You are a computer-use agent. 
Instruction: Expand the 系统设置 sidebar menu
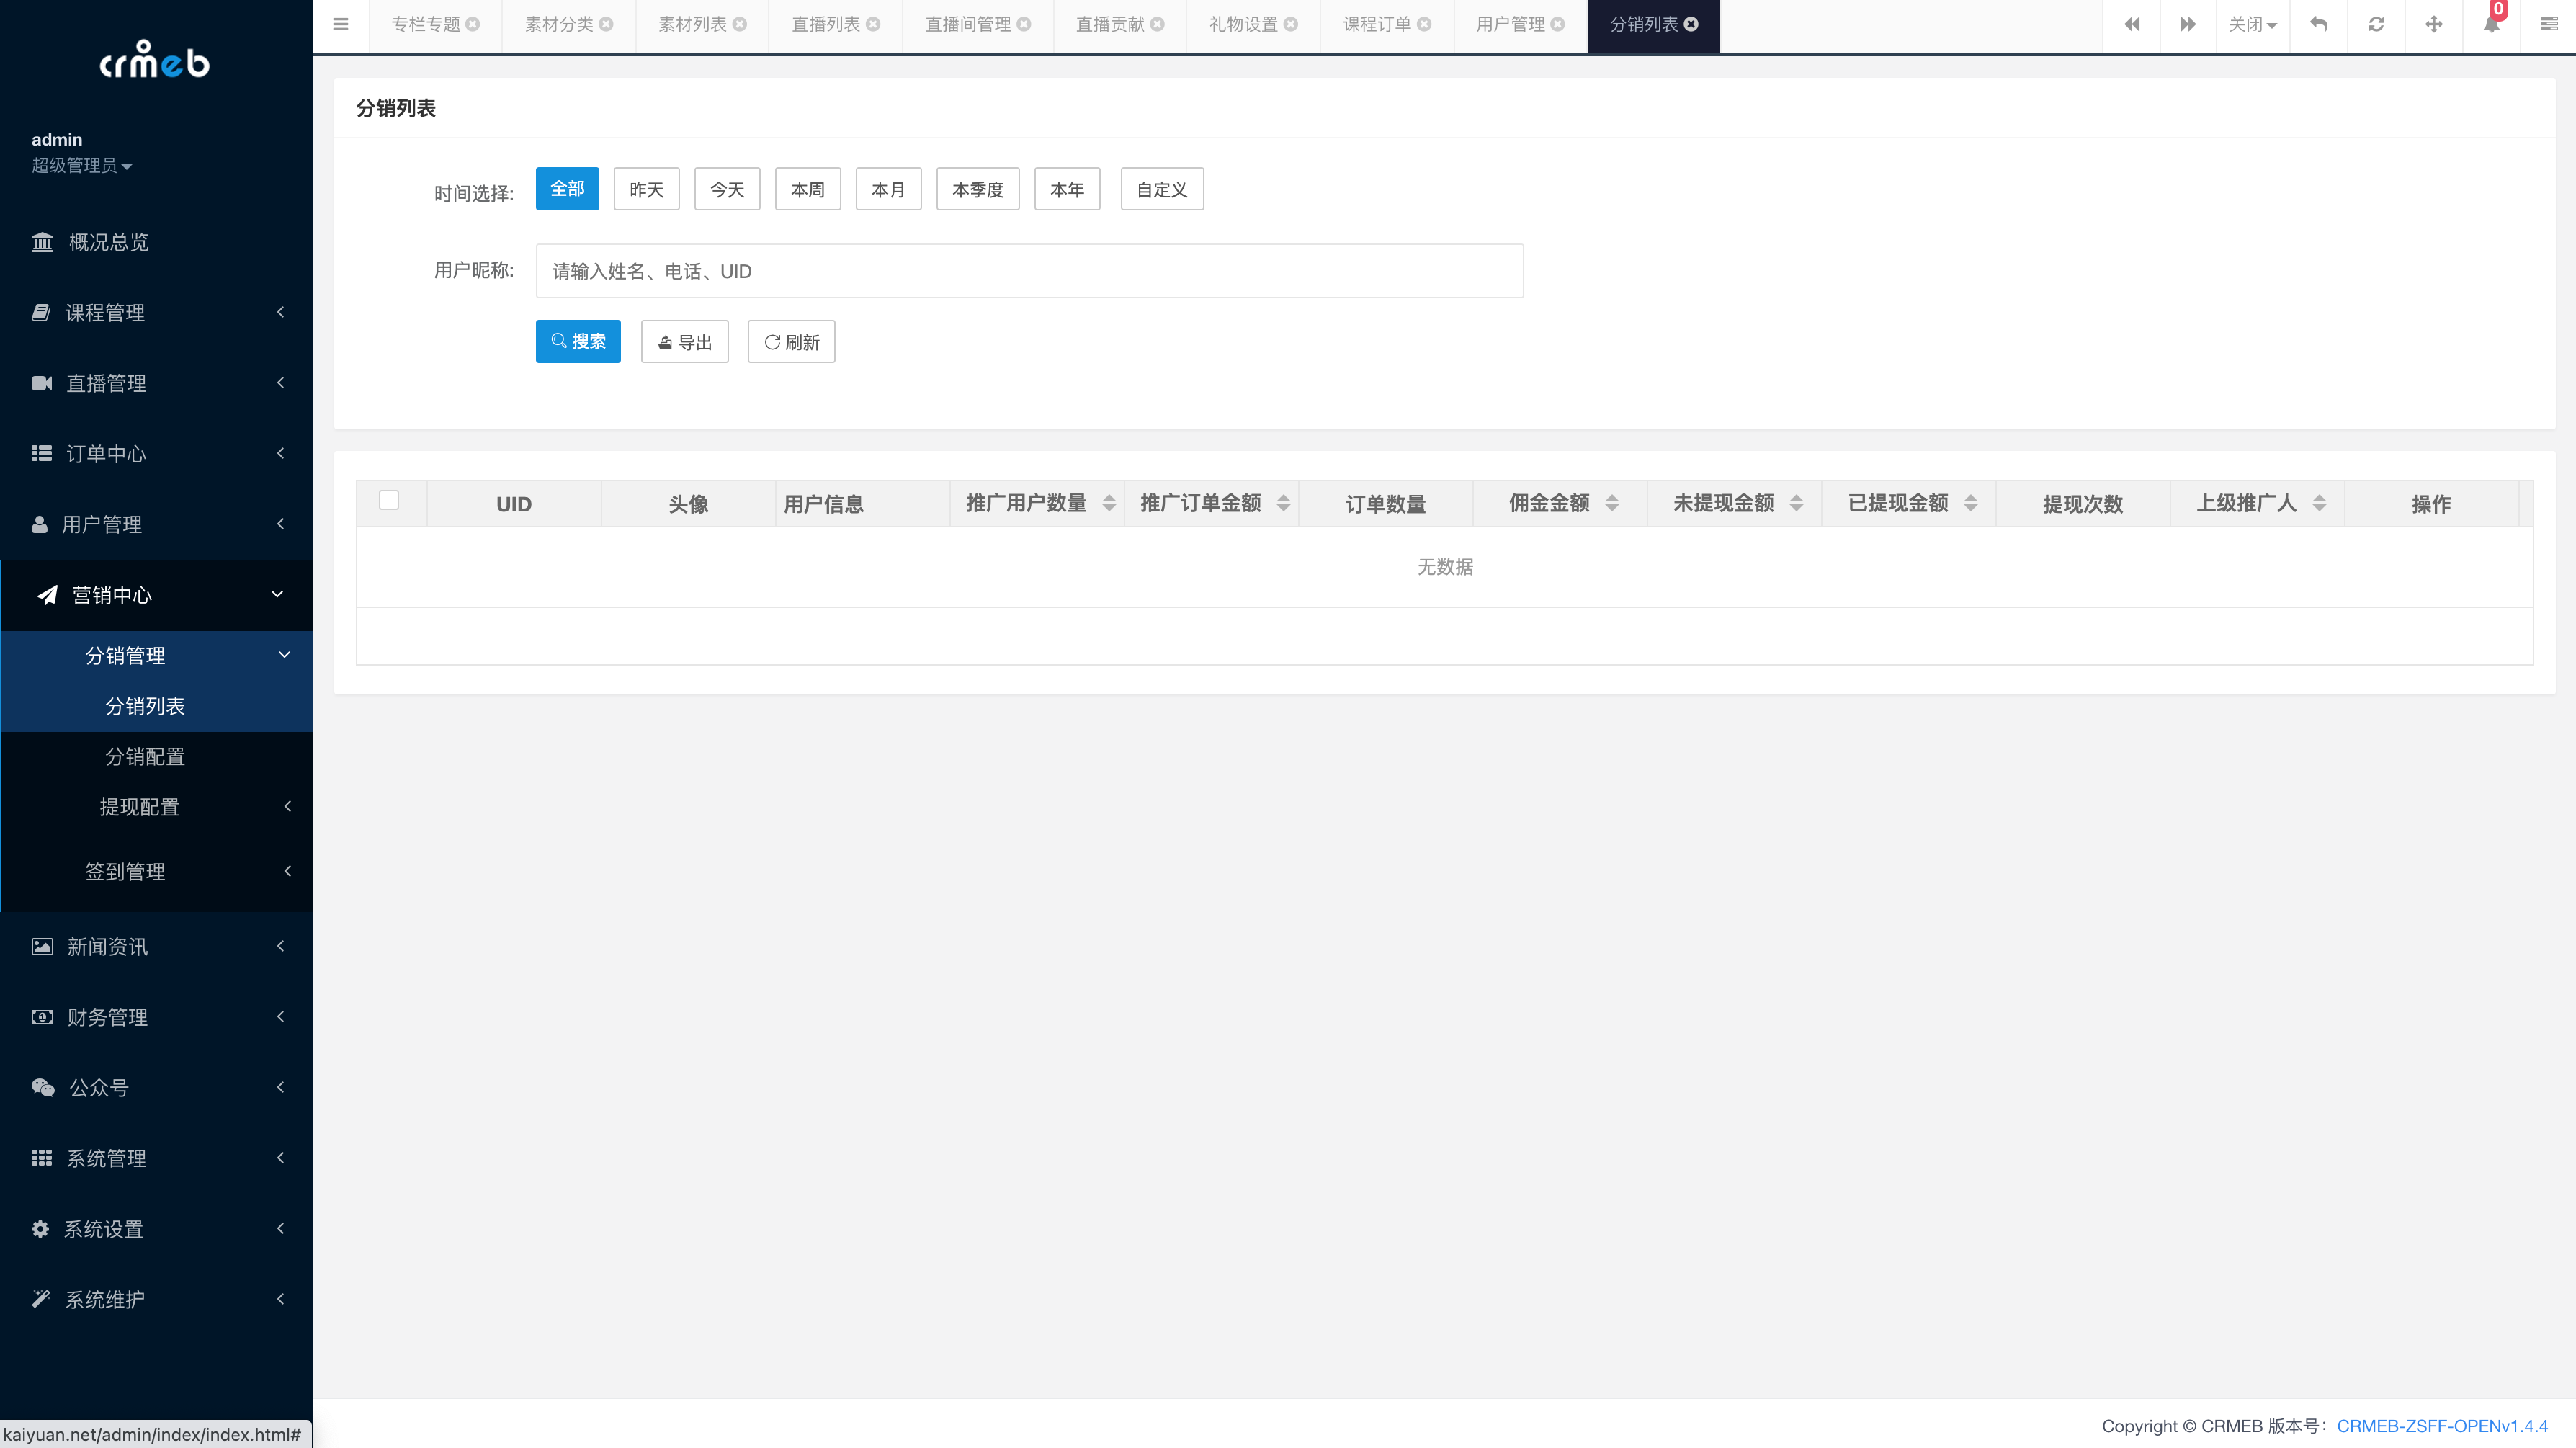click(x=156, y=1229)
